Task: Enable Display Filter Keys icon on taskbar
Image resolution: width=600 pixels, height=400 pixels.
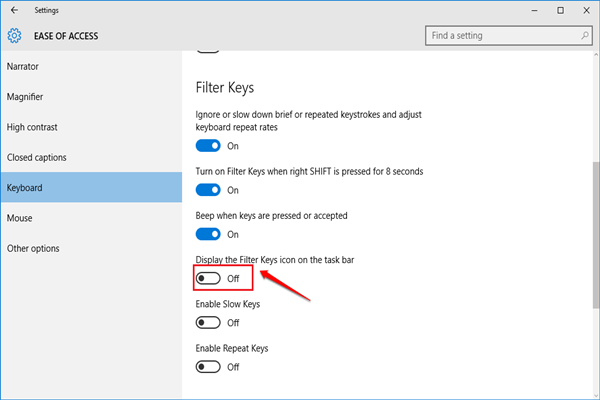Action: click(x=208, y=278)
